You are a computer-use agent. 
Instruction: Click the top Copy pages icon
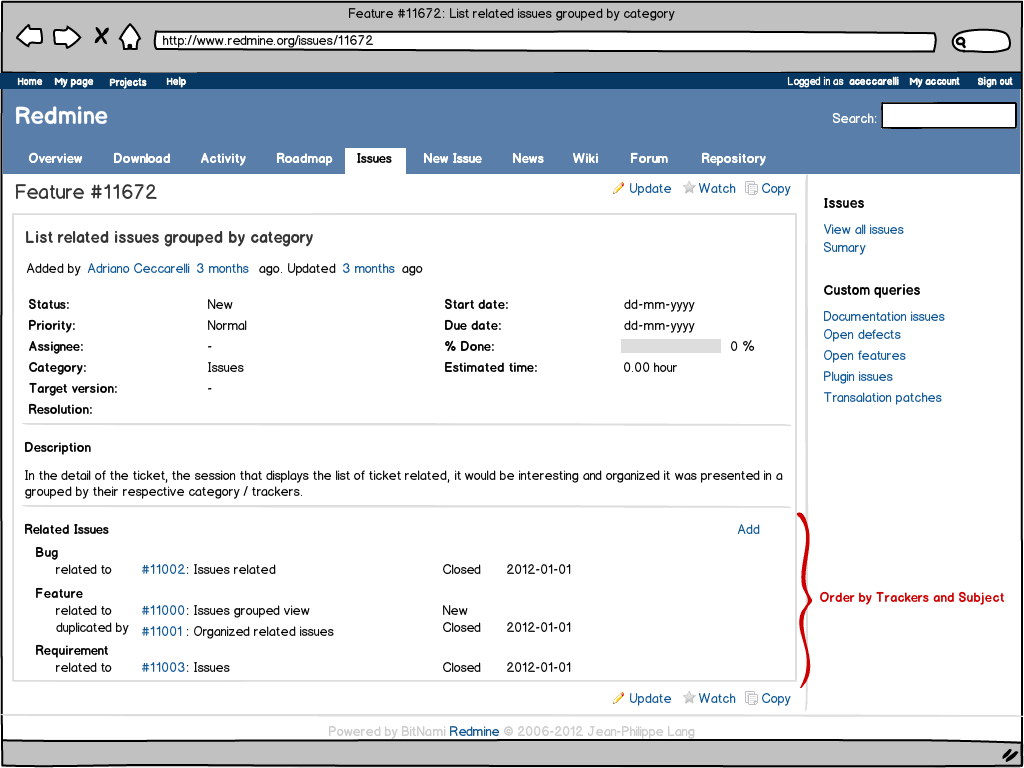(752, 189)
